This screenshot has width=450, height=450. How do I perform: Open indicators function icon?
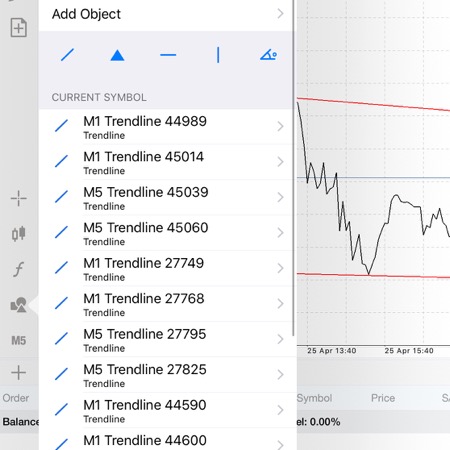tap(19, 269)
